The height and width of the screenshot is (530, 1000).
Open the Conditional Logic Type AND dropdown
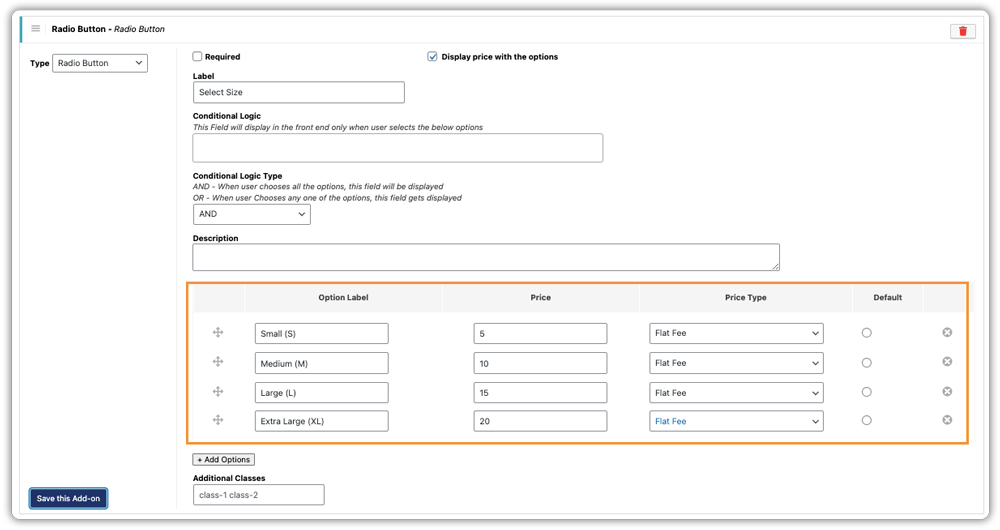click(x=251, y=214)
